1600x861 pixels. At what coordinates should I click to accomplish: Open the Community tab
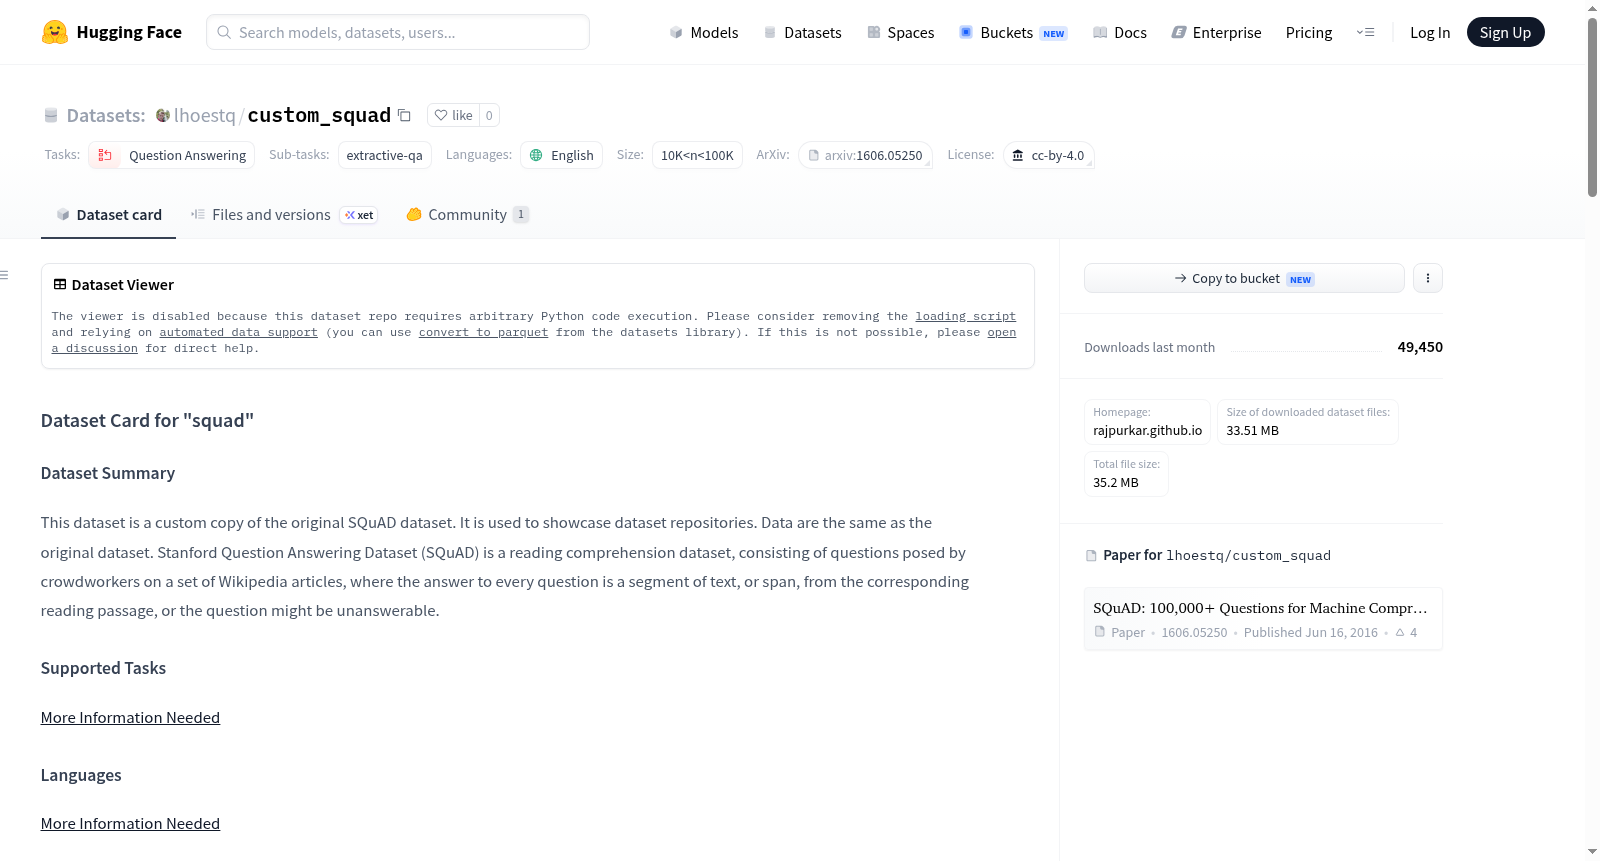click(x=467, y=214)
